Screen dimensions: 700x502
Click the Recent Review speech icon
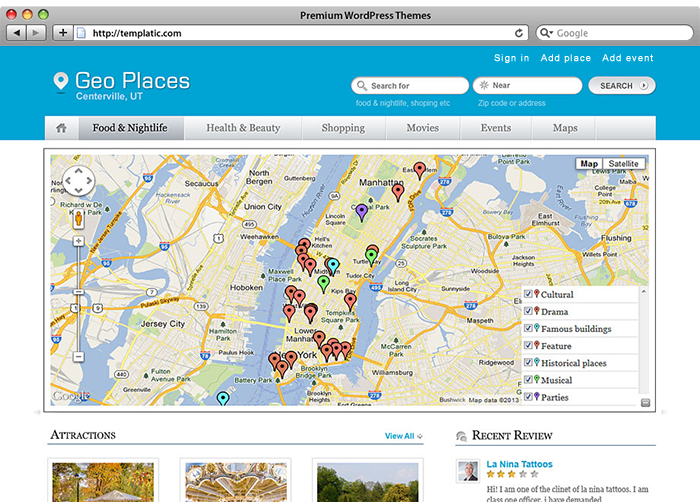pos(462,436)
